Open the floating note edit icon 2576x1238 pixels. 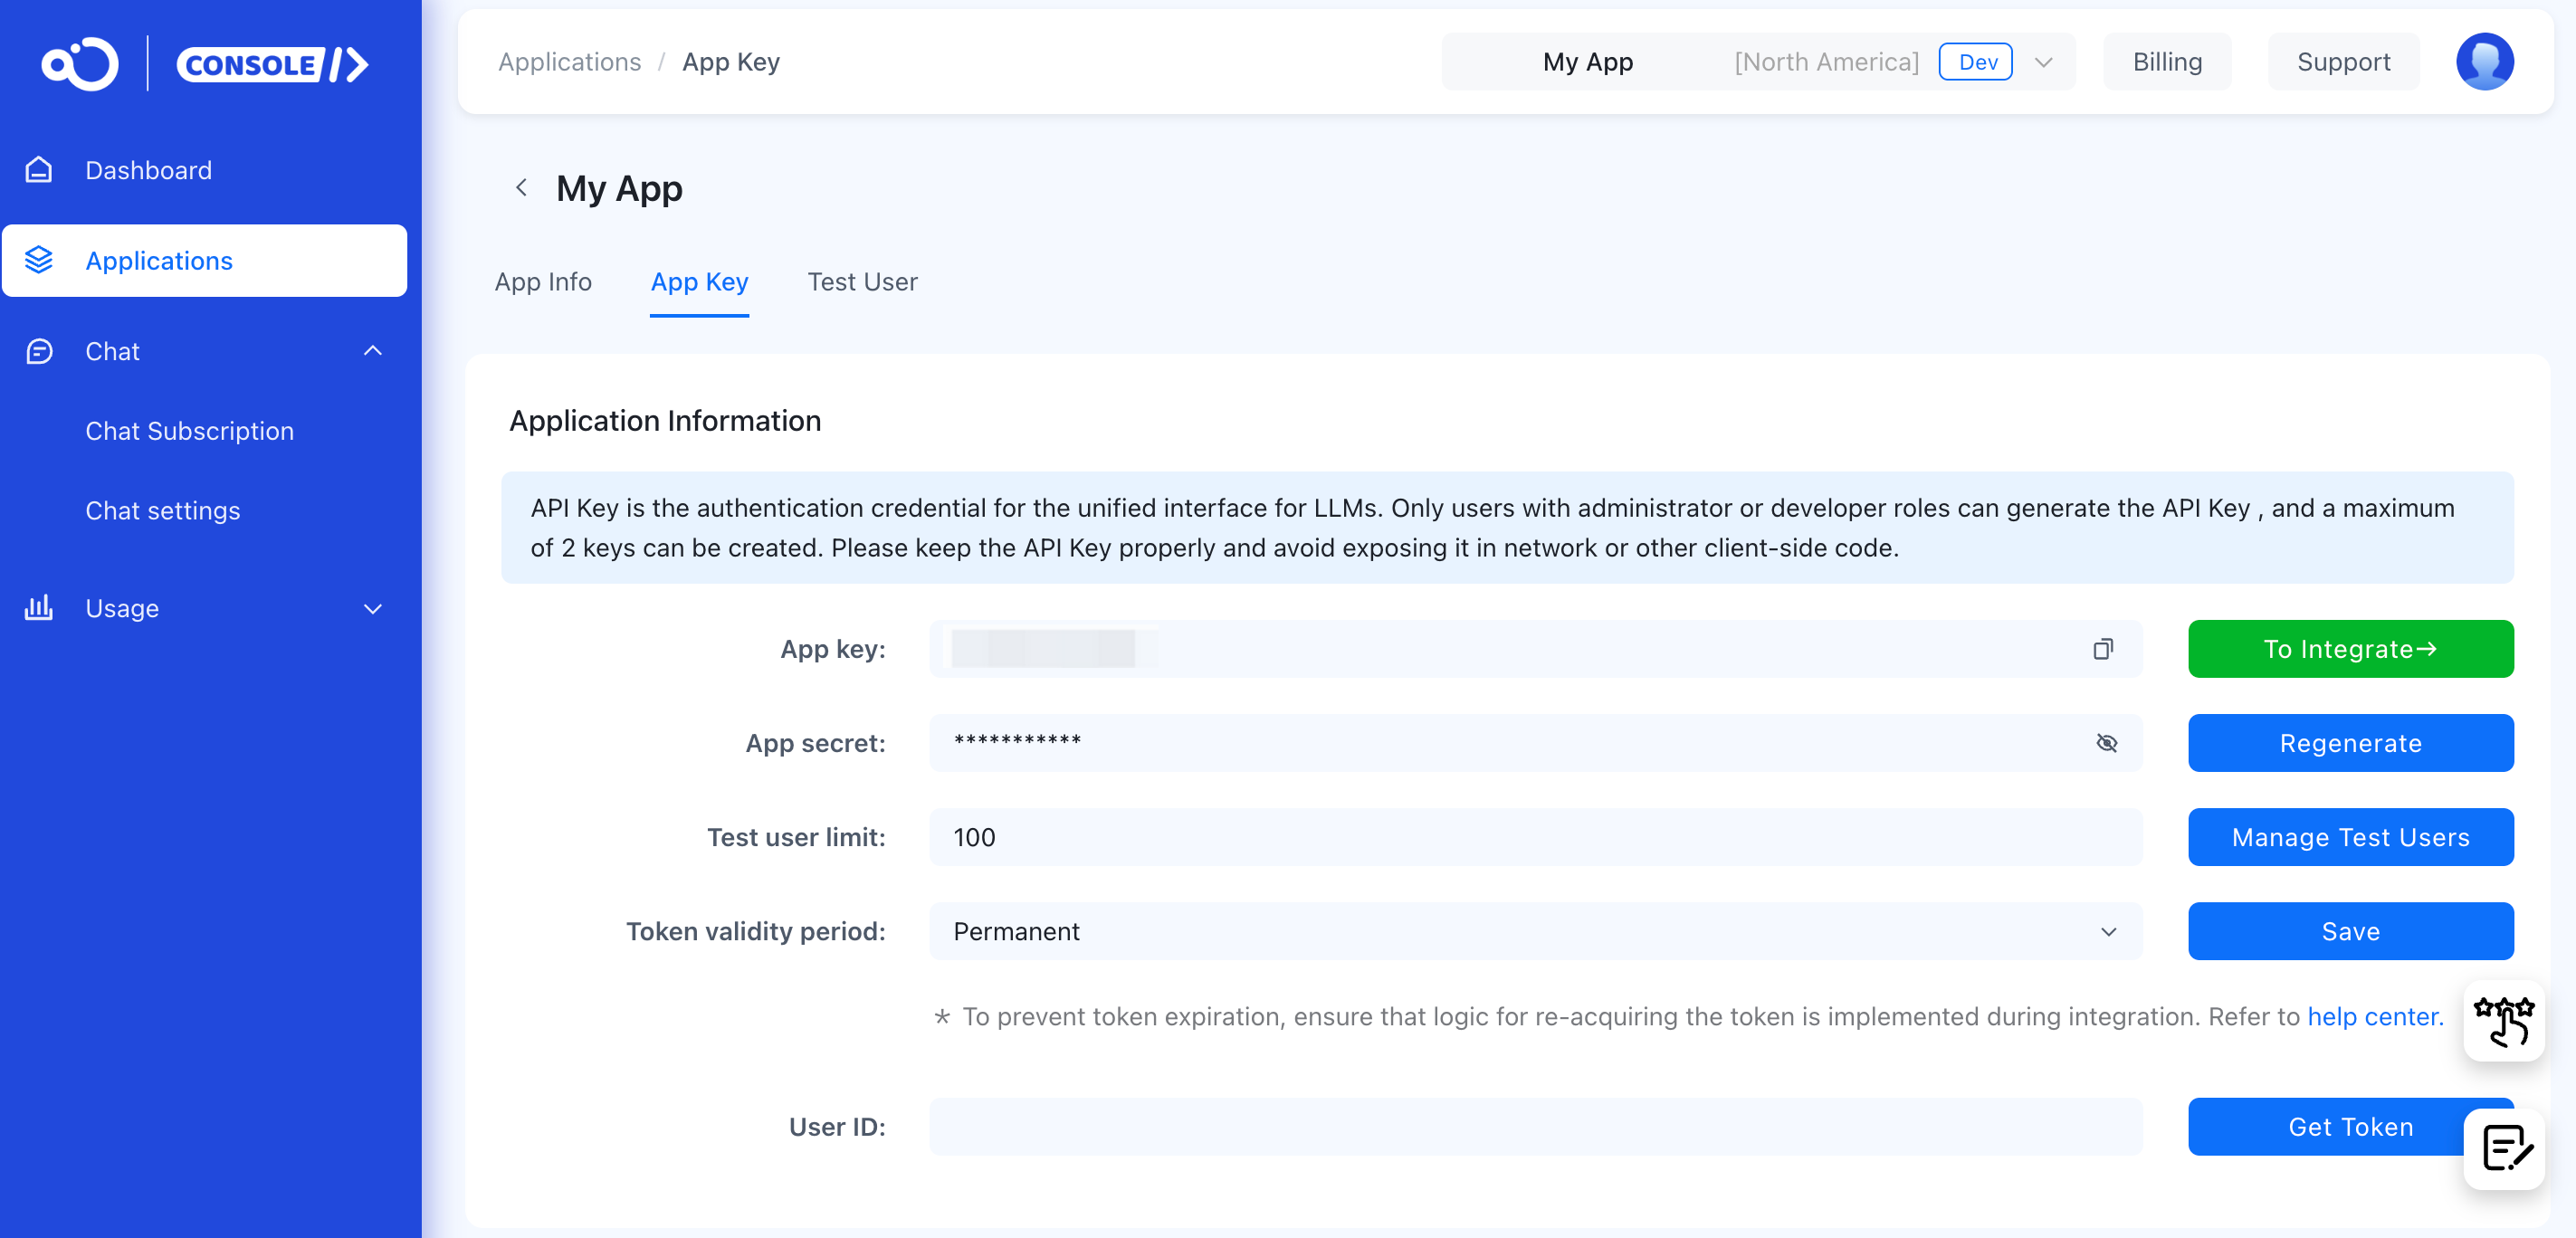(2506, 1148)
